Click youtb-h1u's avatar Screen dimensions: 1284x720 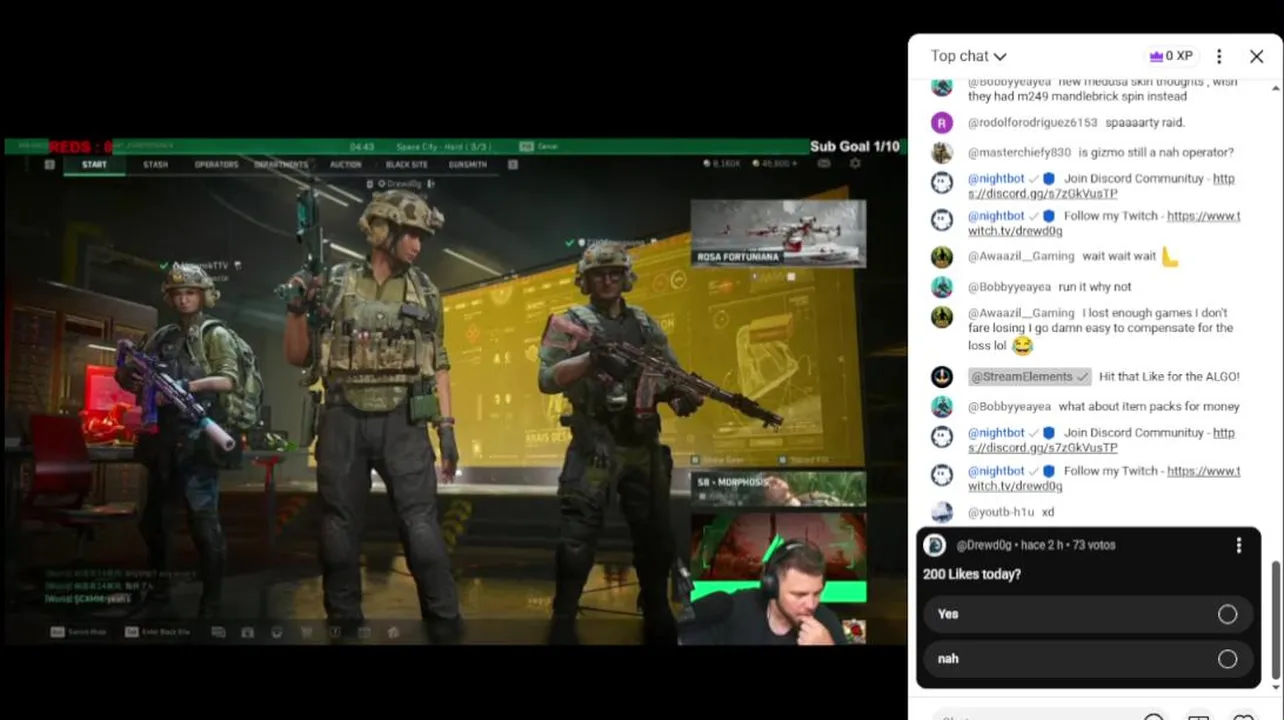tap(942, 512)
